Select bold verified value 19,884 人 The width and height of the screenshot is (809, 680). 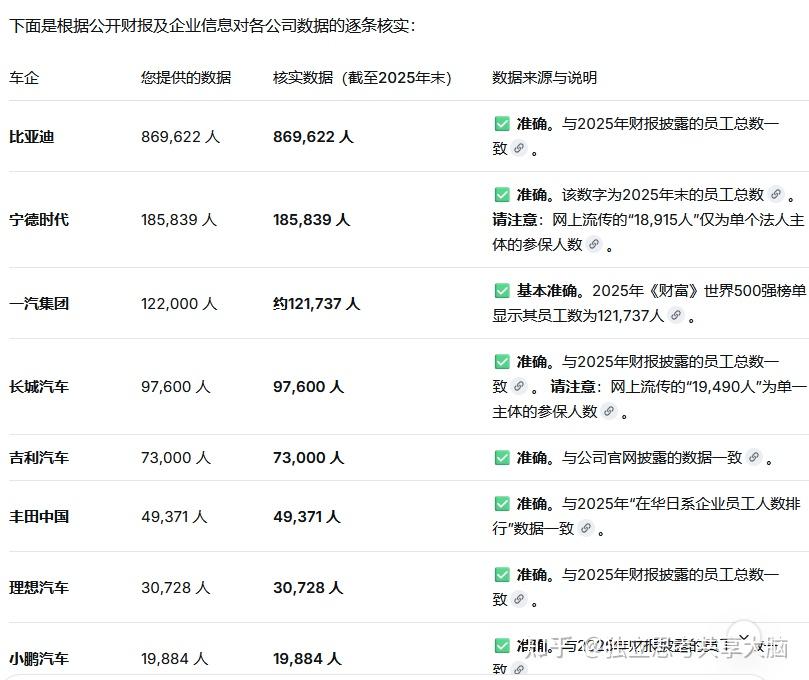tap(307, 659)
